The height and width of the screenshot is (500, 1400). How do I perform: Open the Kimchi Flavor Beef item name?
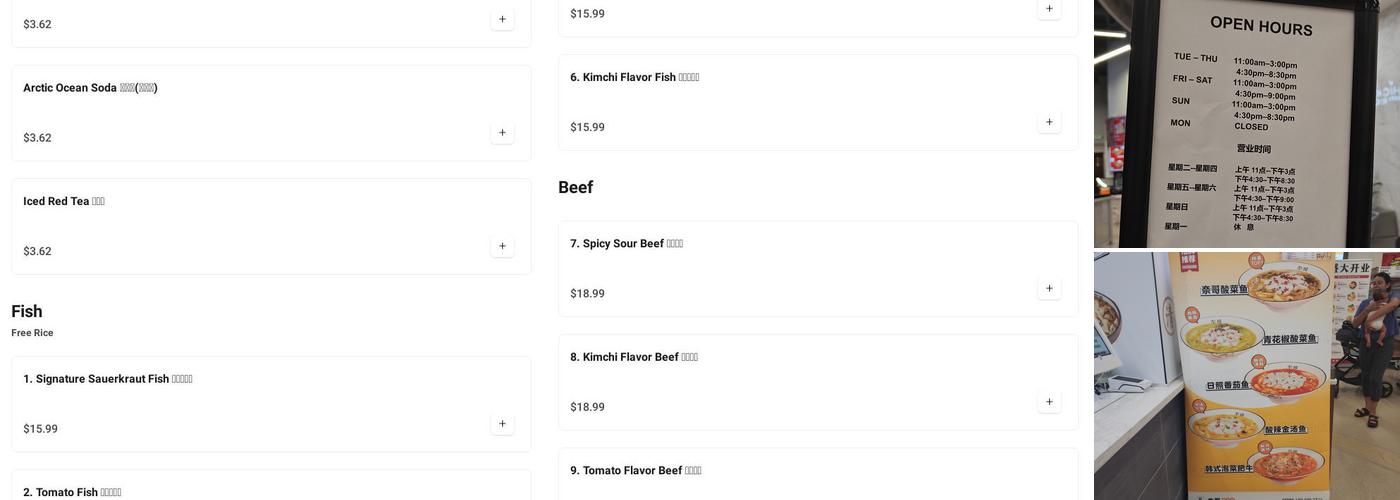click(x=634, y=357)
